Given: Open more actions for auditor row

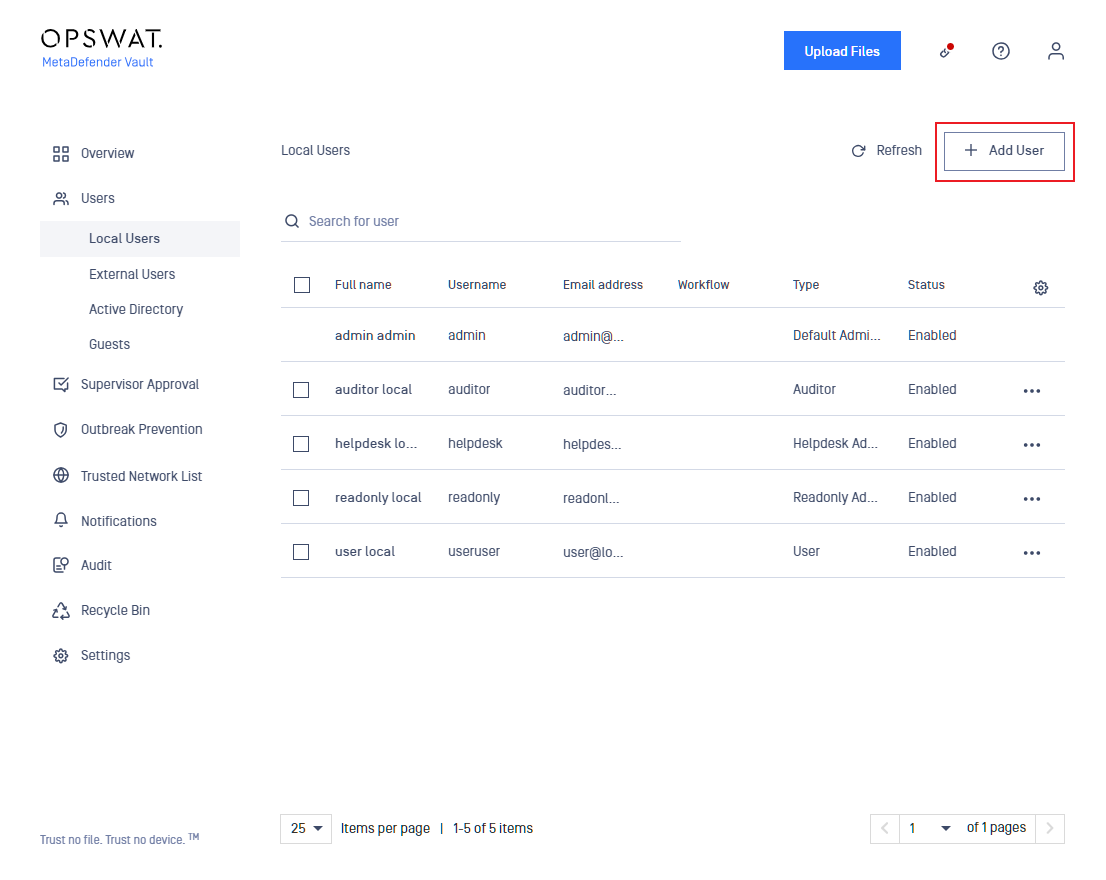Looking at the screenshot, I should pyautogui.click(x=1032, y=391).
